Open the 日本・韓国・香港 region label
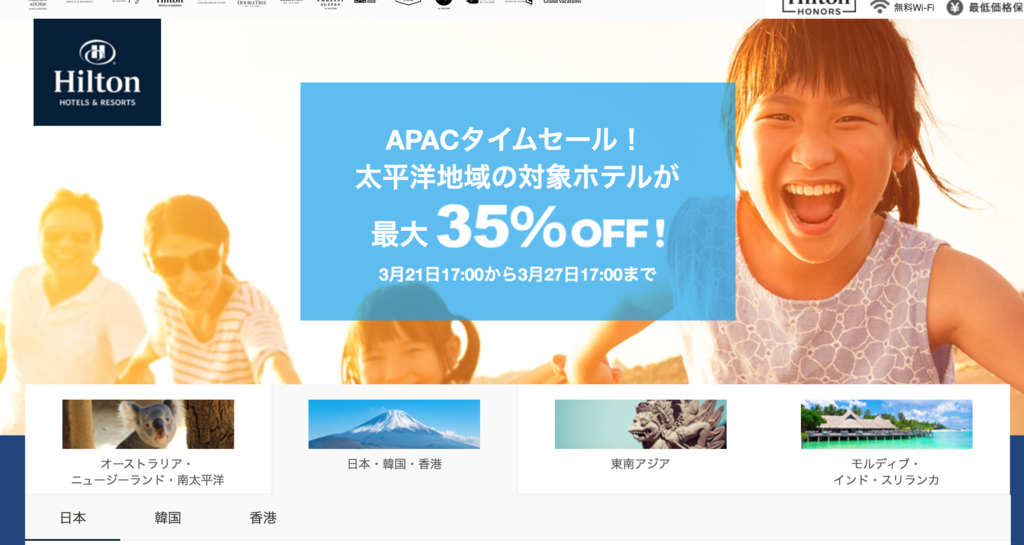This screenshot has width=1024, height=545. pyautogui.click(x=394, y=464)
